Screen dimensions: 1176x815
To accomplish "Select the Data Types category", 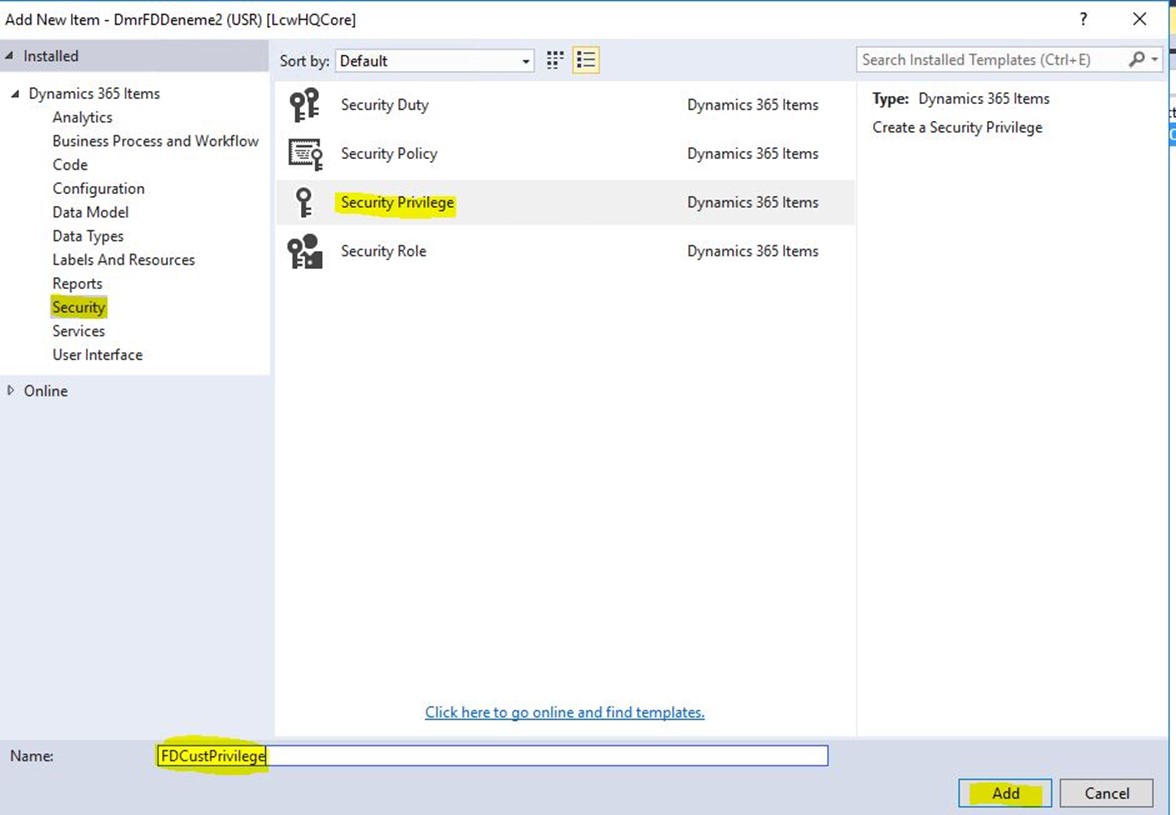I will click(88, 236).
